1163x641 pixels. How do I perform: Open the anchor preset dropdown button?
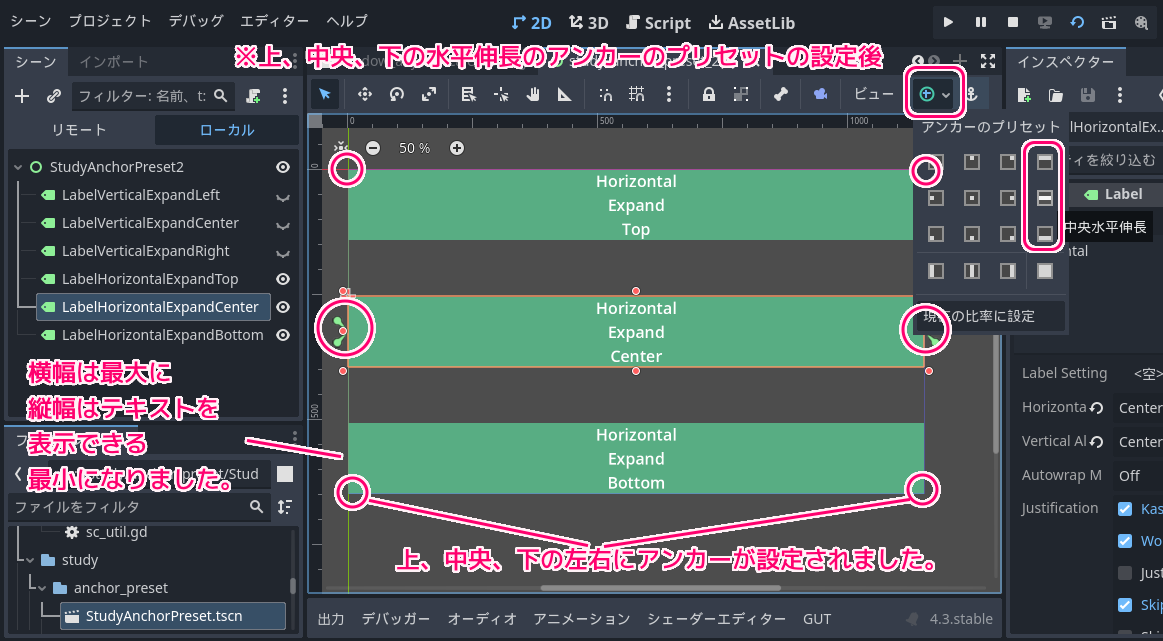(934, 94)
